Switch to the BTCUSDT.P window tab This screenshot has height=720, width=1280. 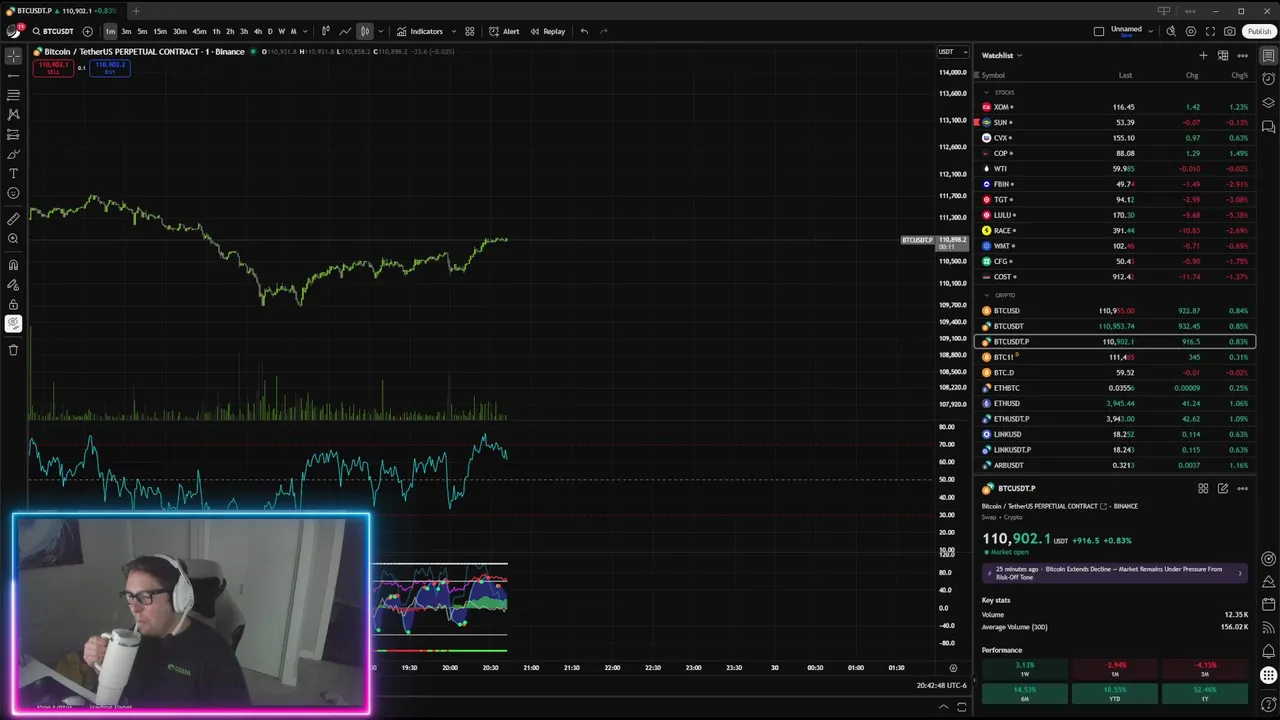(62, 11)
